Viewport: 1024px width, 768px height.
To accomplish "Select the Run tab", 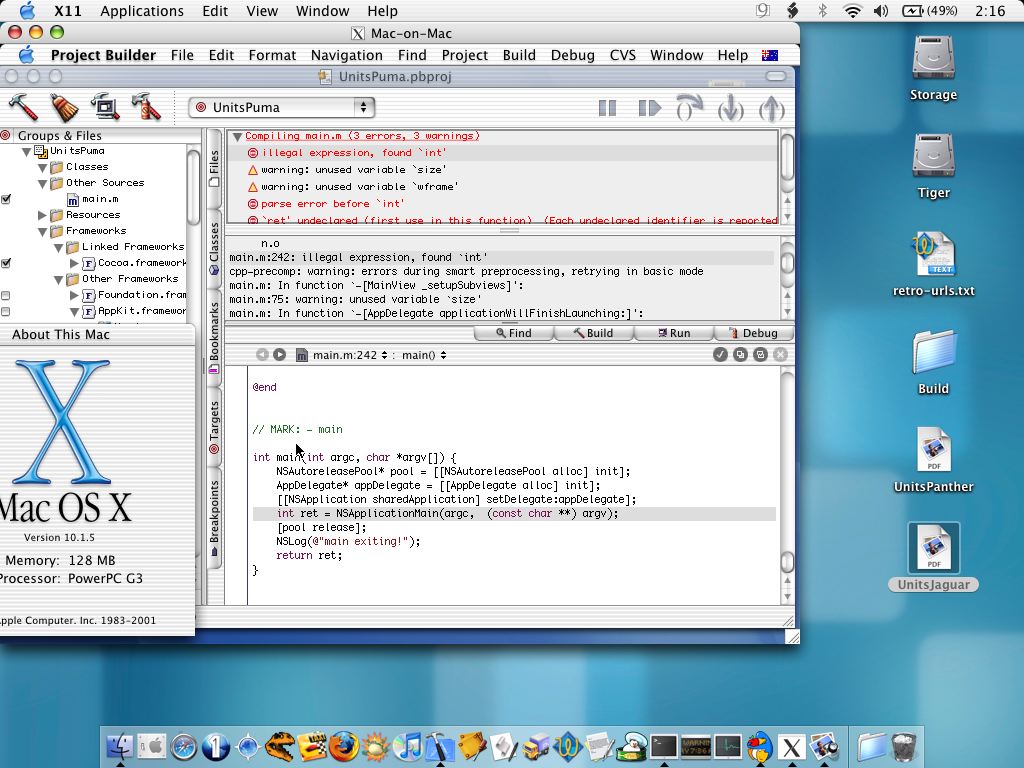I will [x=672, y=333].
